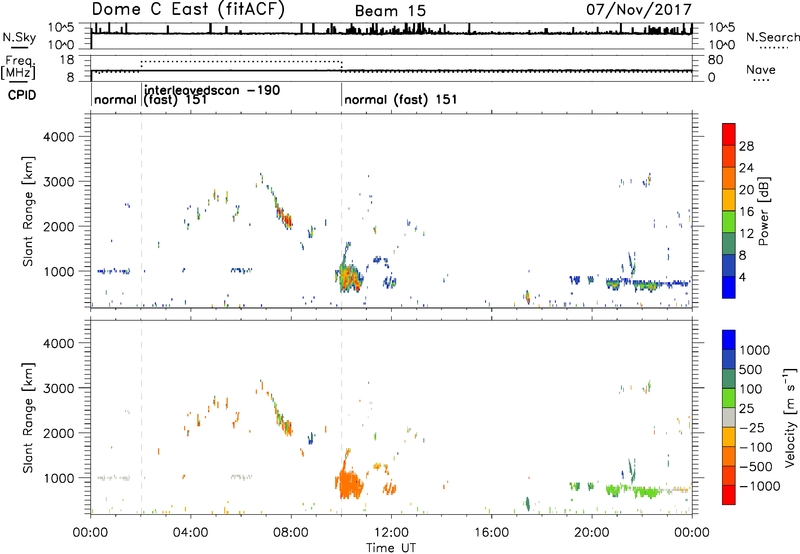Click the 'Nave' legend label

pos(760,70)
